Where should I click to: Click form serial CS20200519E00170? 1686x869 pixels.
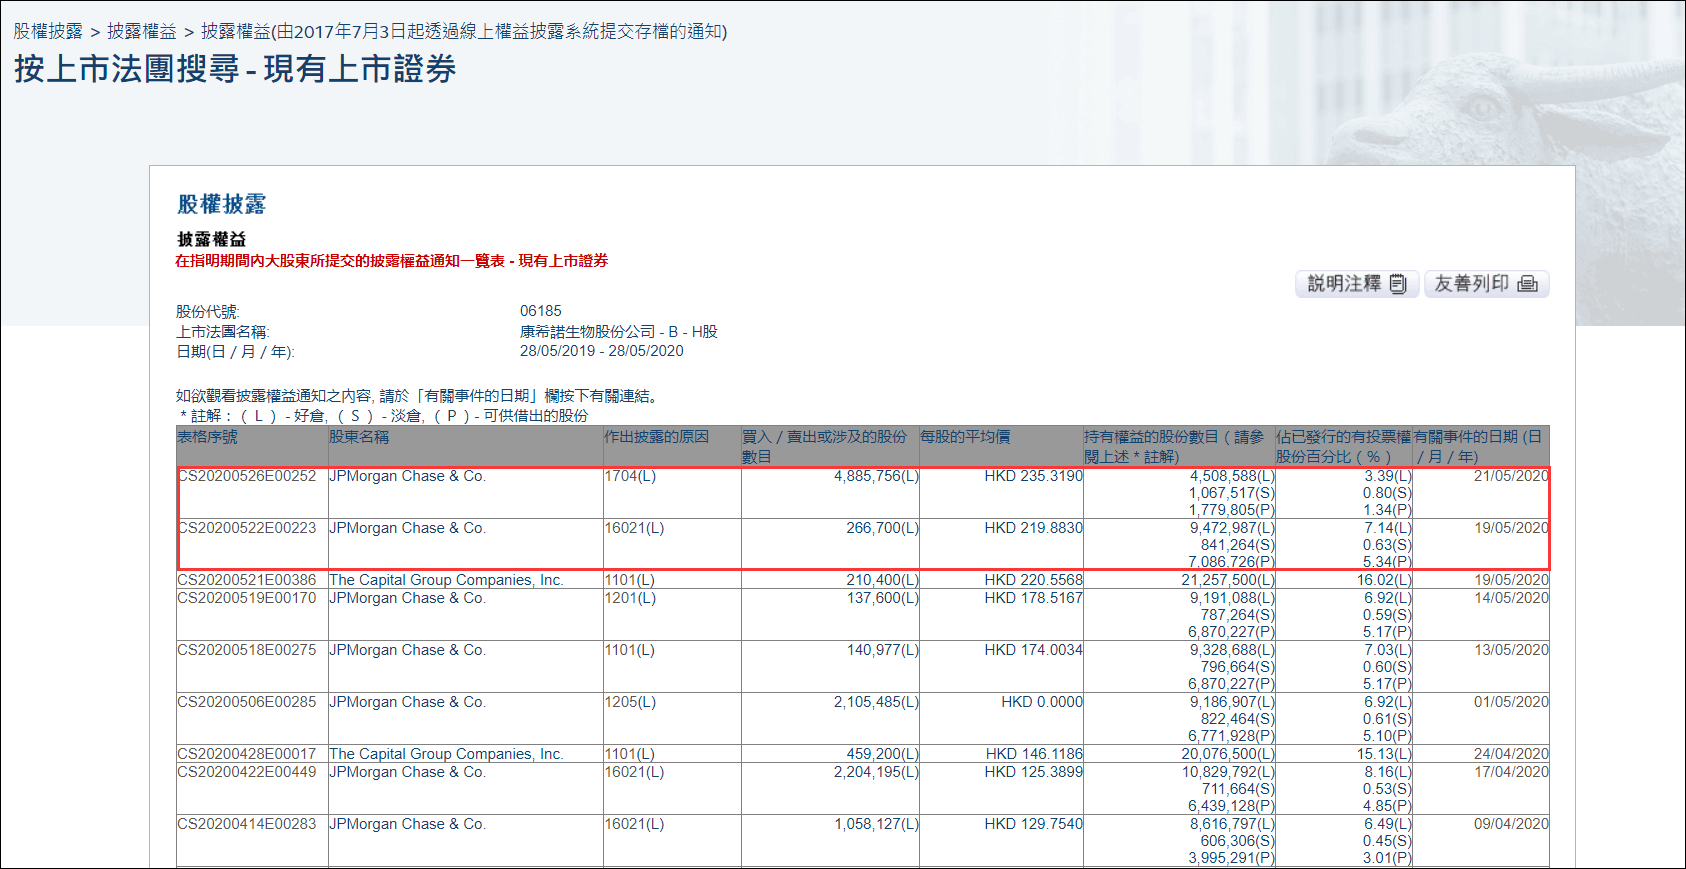[x=247, y=598]
